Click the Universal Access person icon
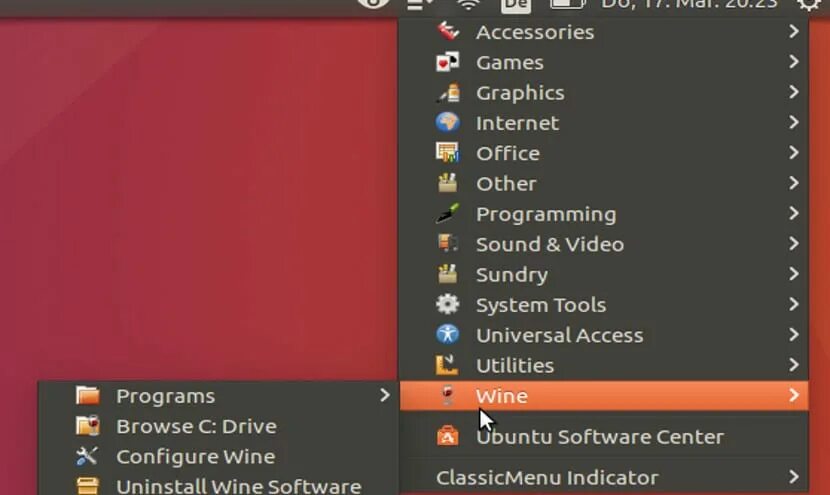Image resolution: width=830 pixels, height=495 pixels. (447, 335)
